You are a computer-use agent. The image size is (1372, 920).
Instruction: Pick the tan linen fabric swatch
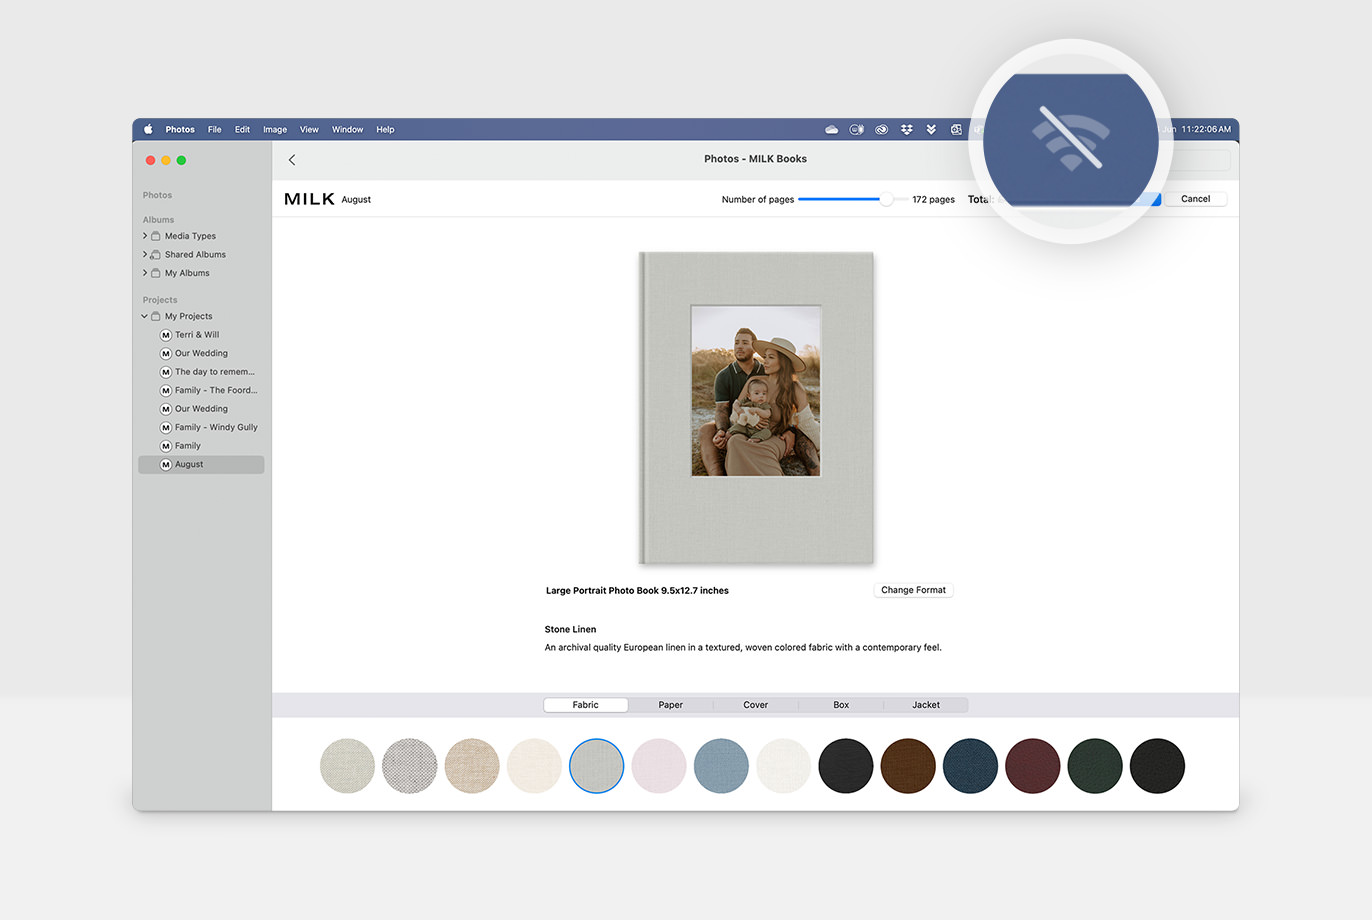(x=472, y=766)
